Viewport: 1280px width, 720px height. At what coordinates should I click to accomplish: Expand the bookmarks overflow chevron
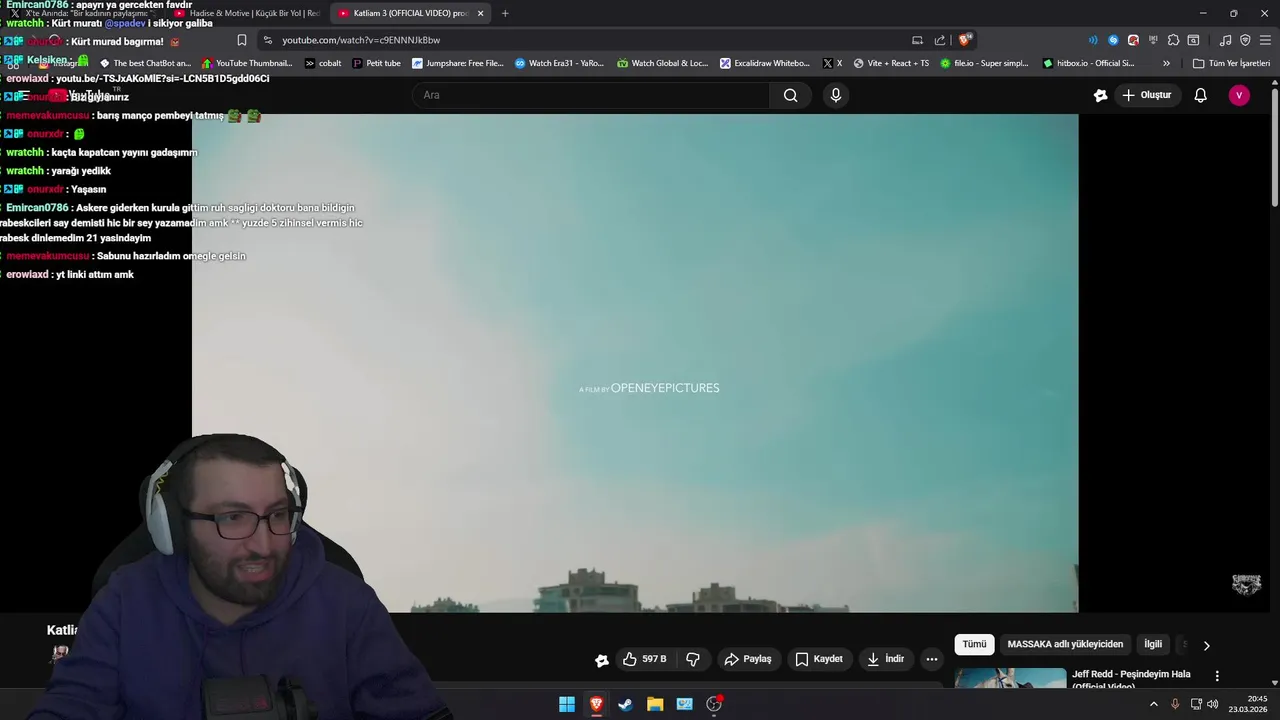[1166, 63]
